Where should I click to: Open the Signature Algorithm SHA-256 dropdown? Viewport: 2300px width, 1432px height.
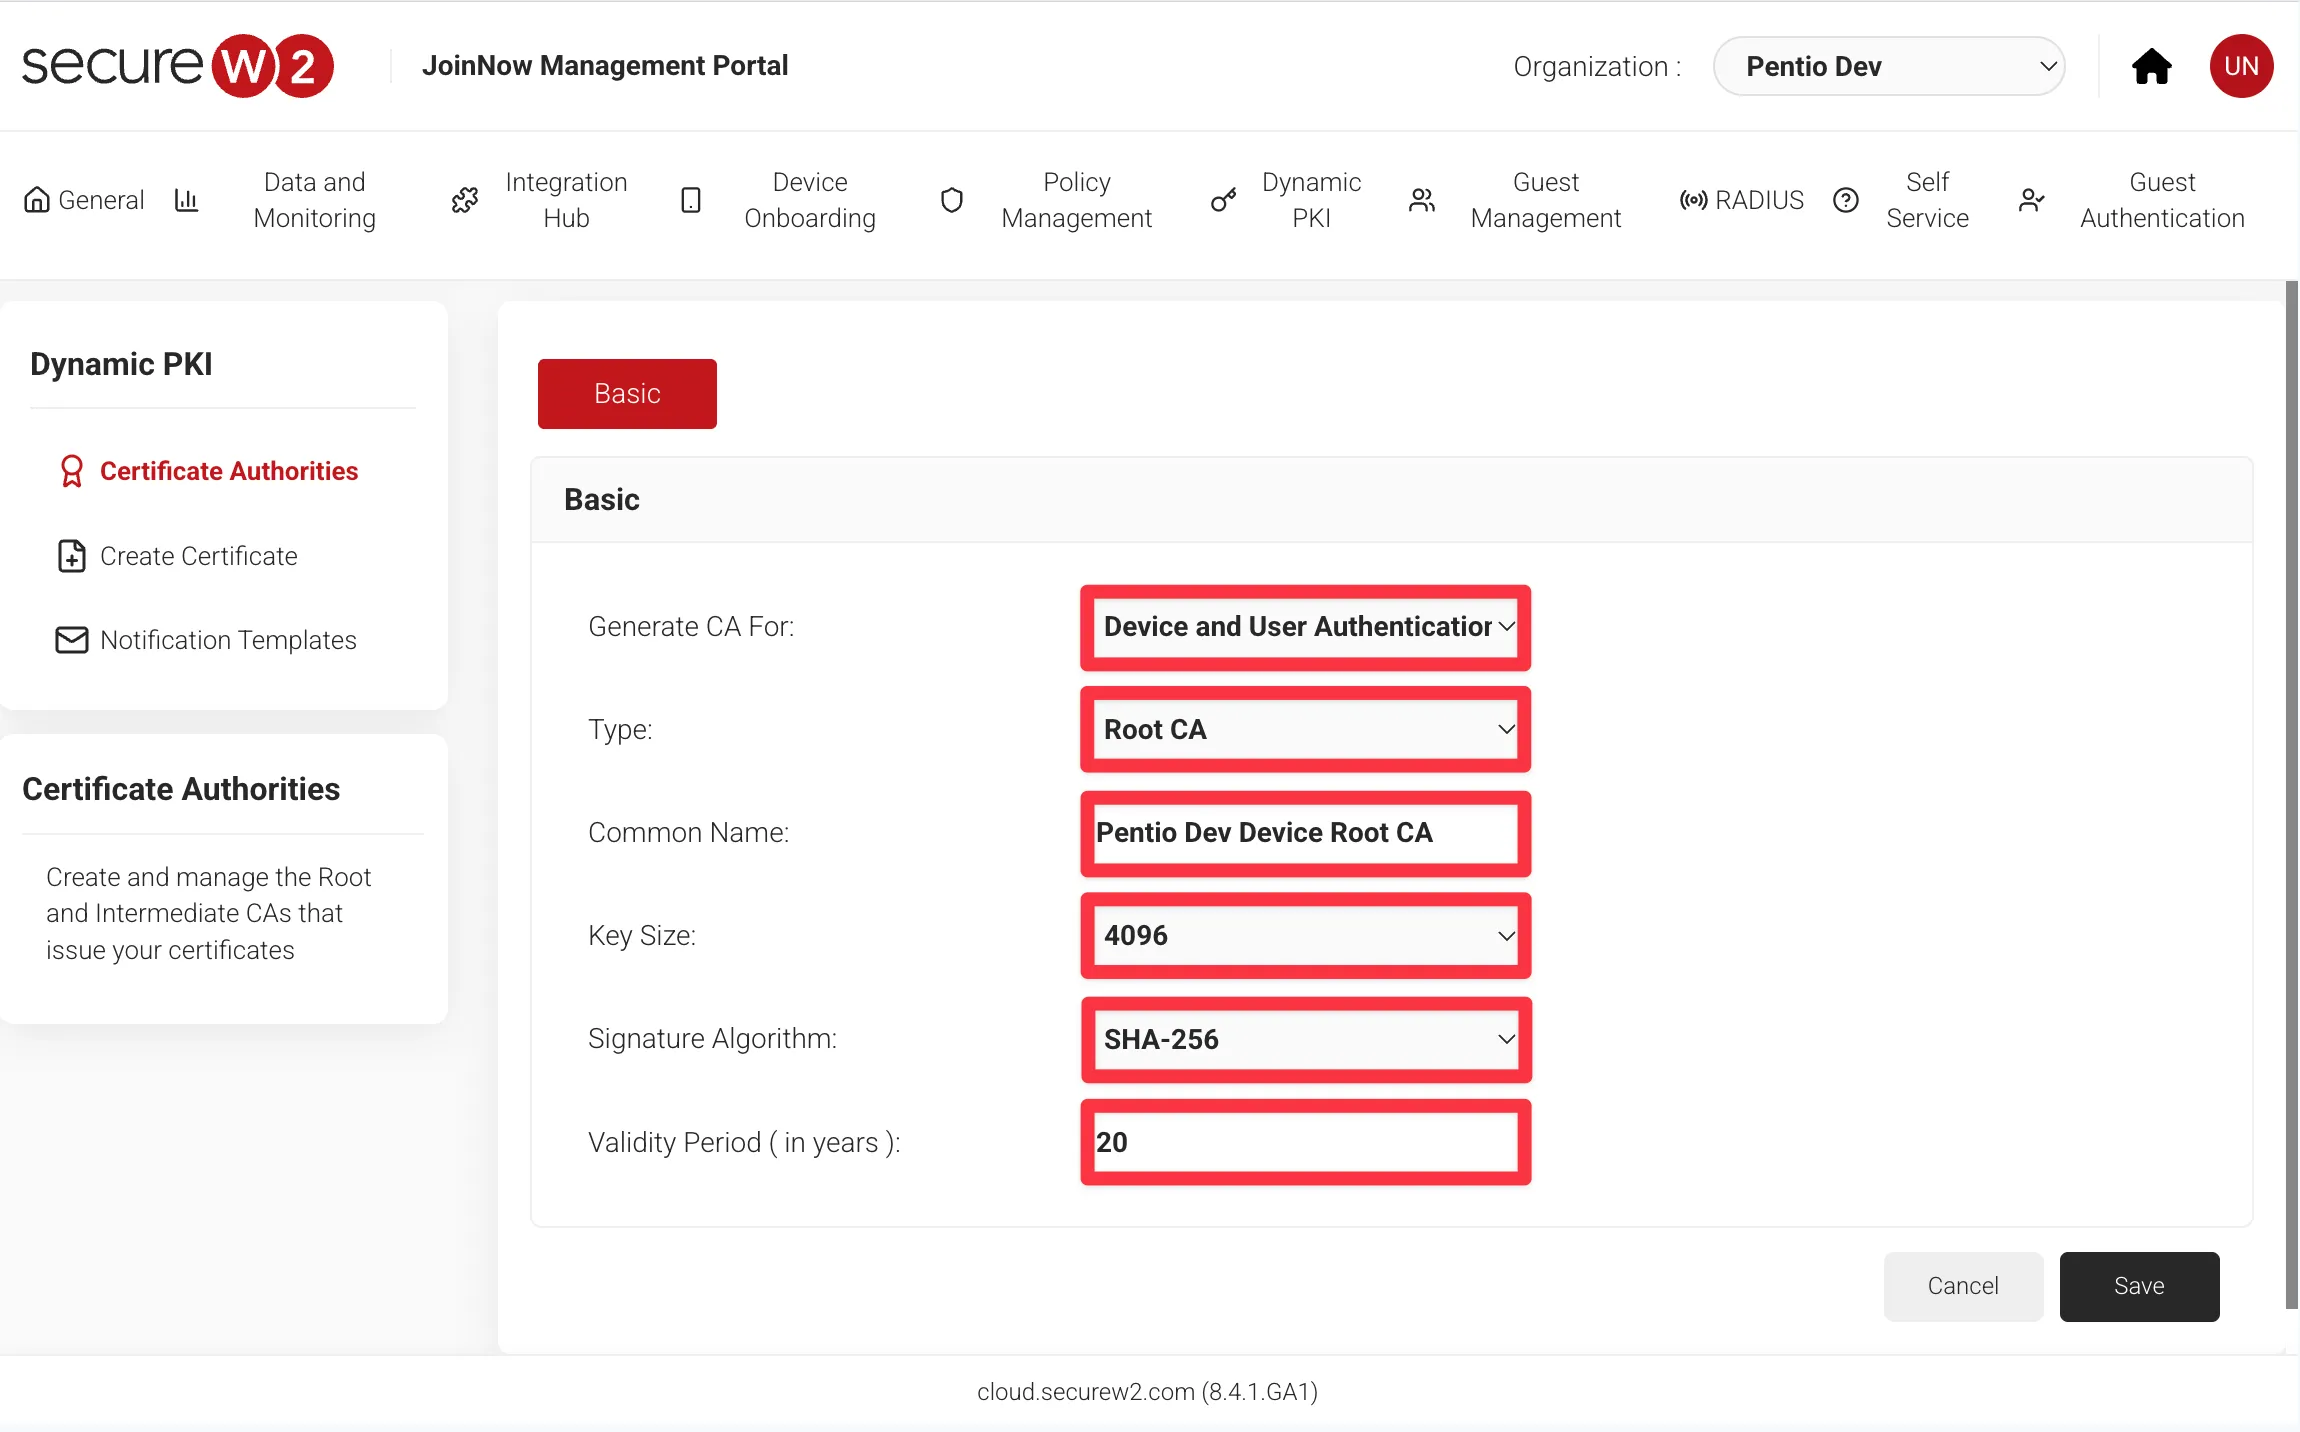[x=1305, y=1040]
